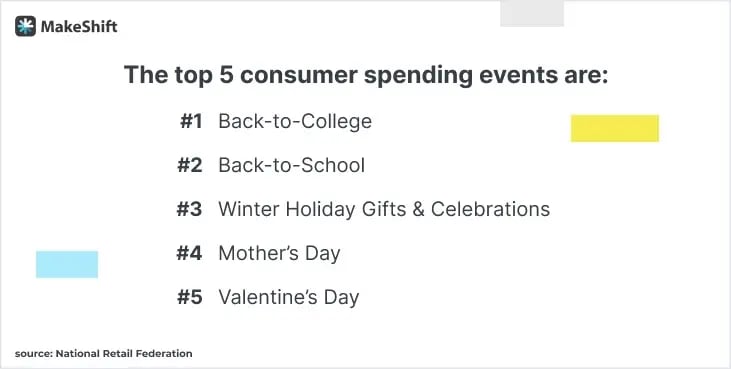This screenshot has height=369, width=731.
Task: Click the word "Celebrations" in item three
Action: [x=490, y=209]
